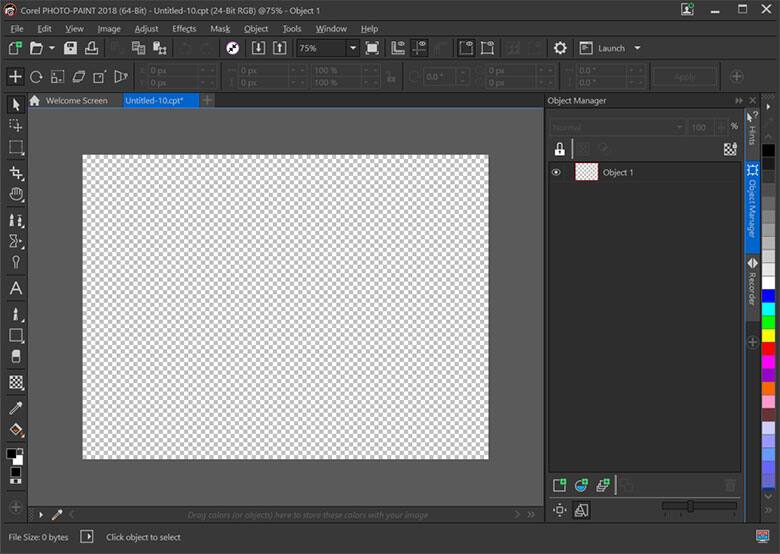Viewport: 780px width, 554px height.
Task: Open the dropdown arrow beside the Open folder
Action: point(52,48)
